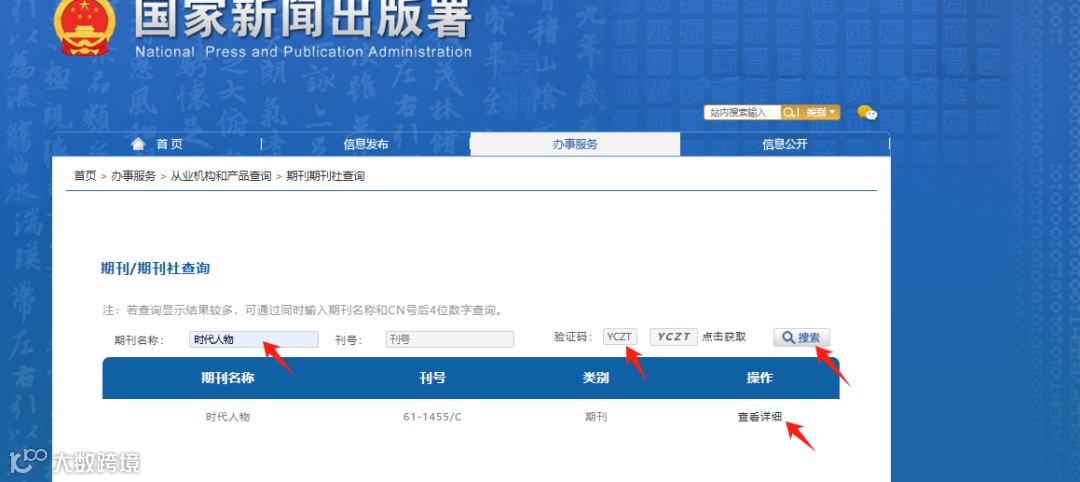Click the 期刊期刊社查询 breadcrumb
Viewport: 1080px width, 482px height.
click(325, 176)
